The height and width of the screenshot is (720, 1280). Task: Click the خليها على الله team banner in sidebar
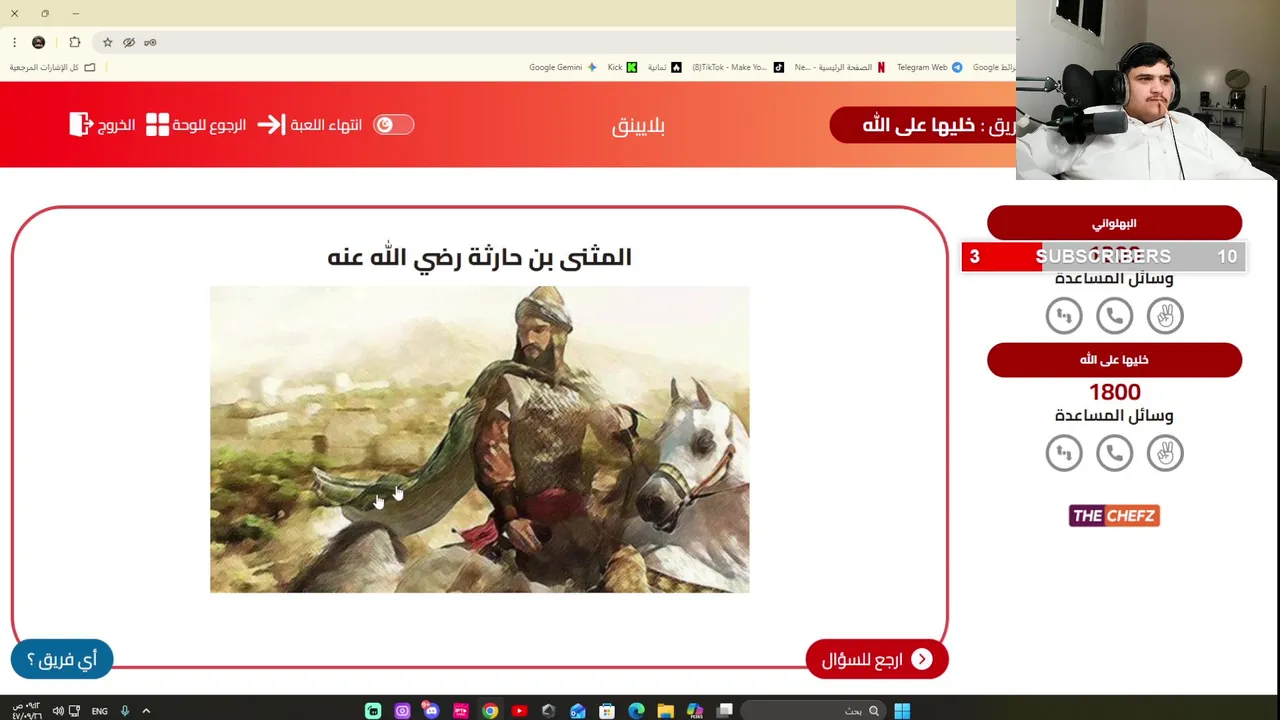point(1114,360)
